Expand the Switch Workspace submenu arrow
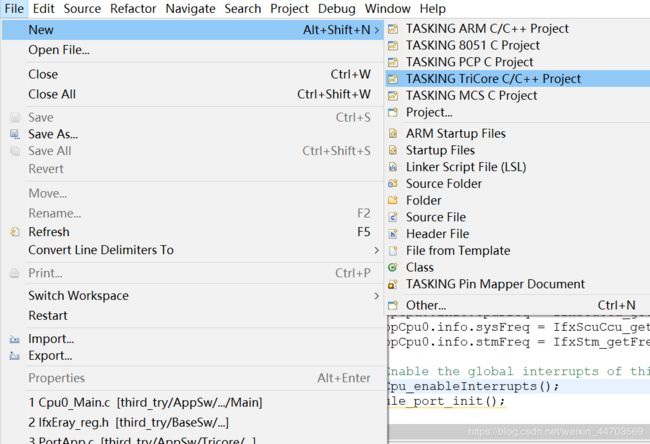 [x=376, y=296]
